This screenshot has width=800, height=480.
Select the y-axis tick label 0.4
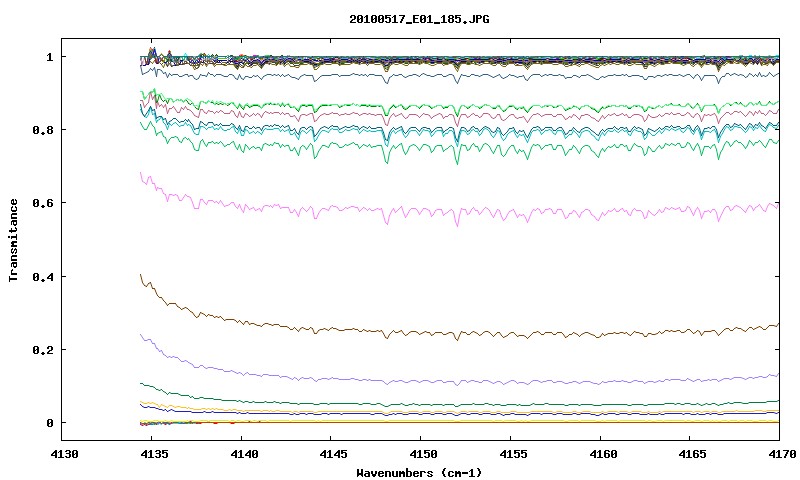click(43, 276)
